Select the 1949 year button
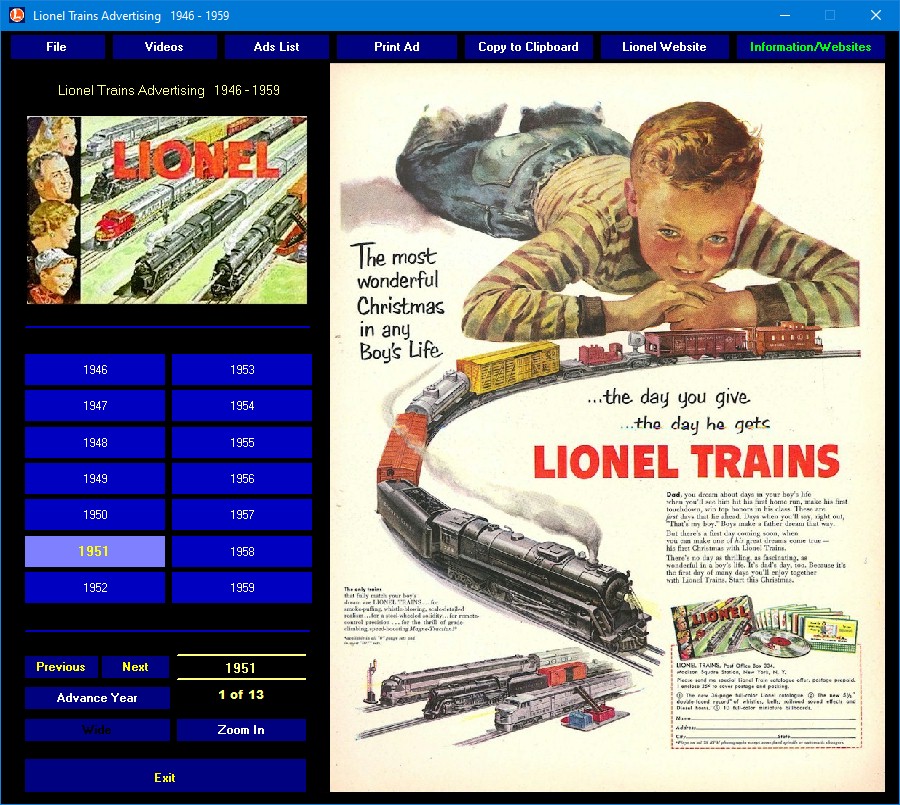 [95, 478]
